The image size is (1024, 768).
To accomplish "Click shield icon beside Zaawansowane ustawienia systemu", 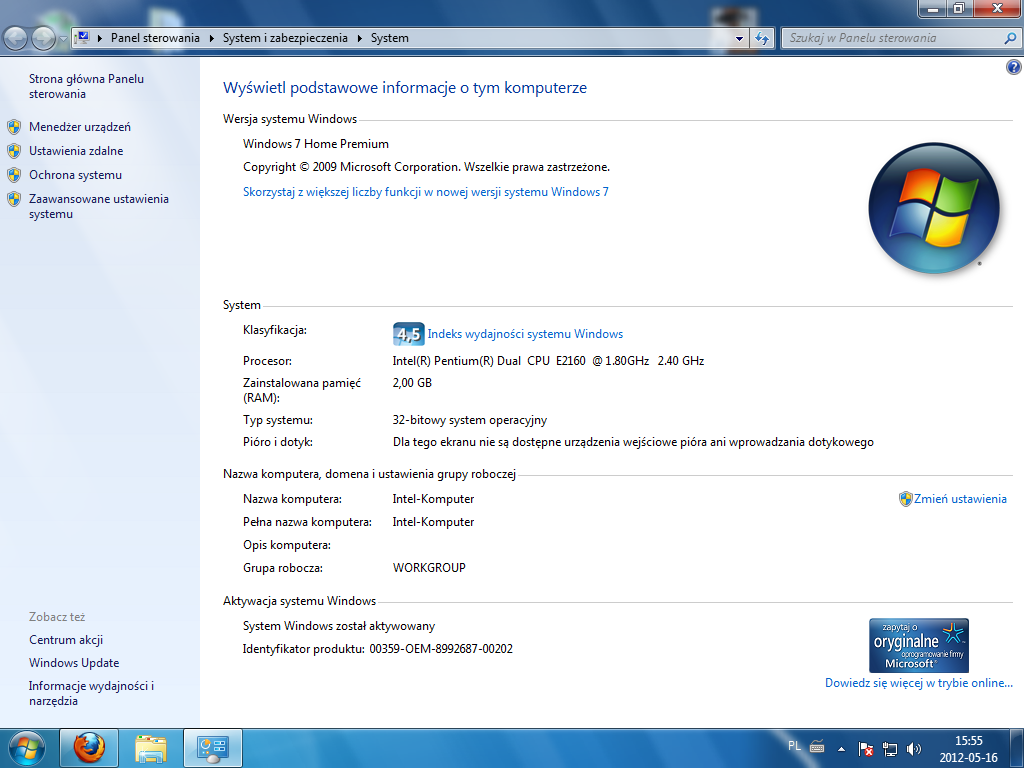I will coord(14,199).
